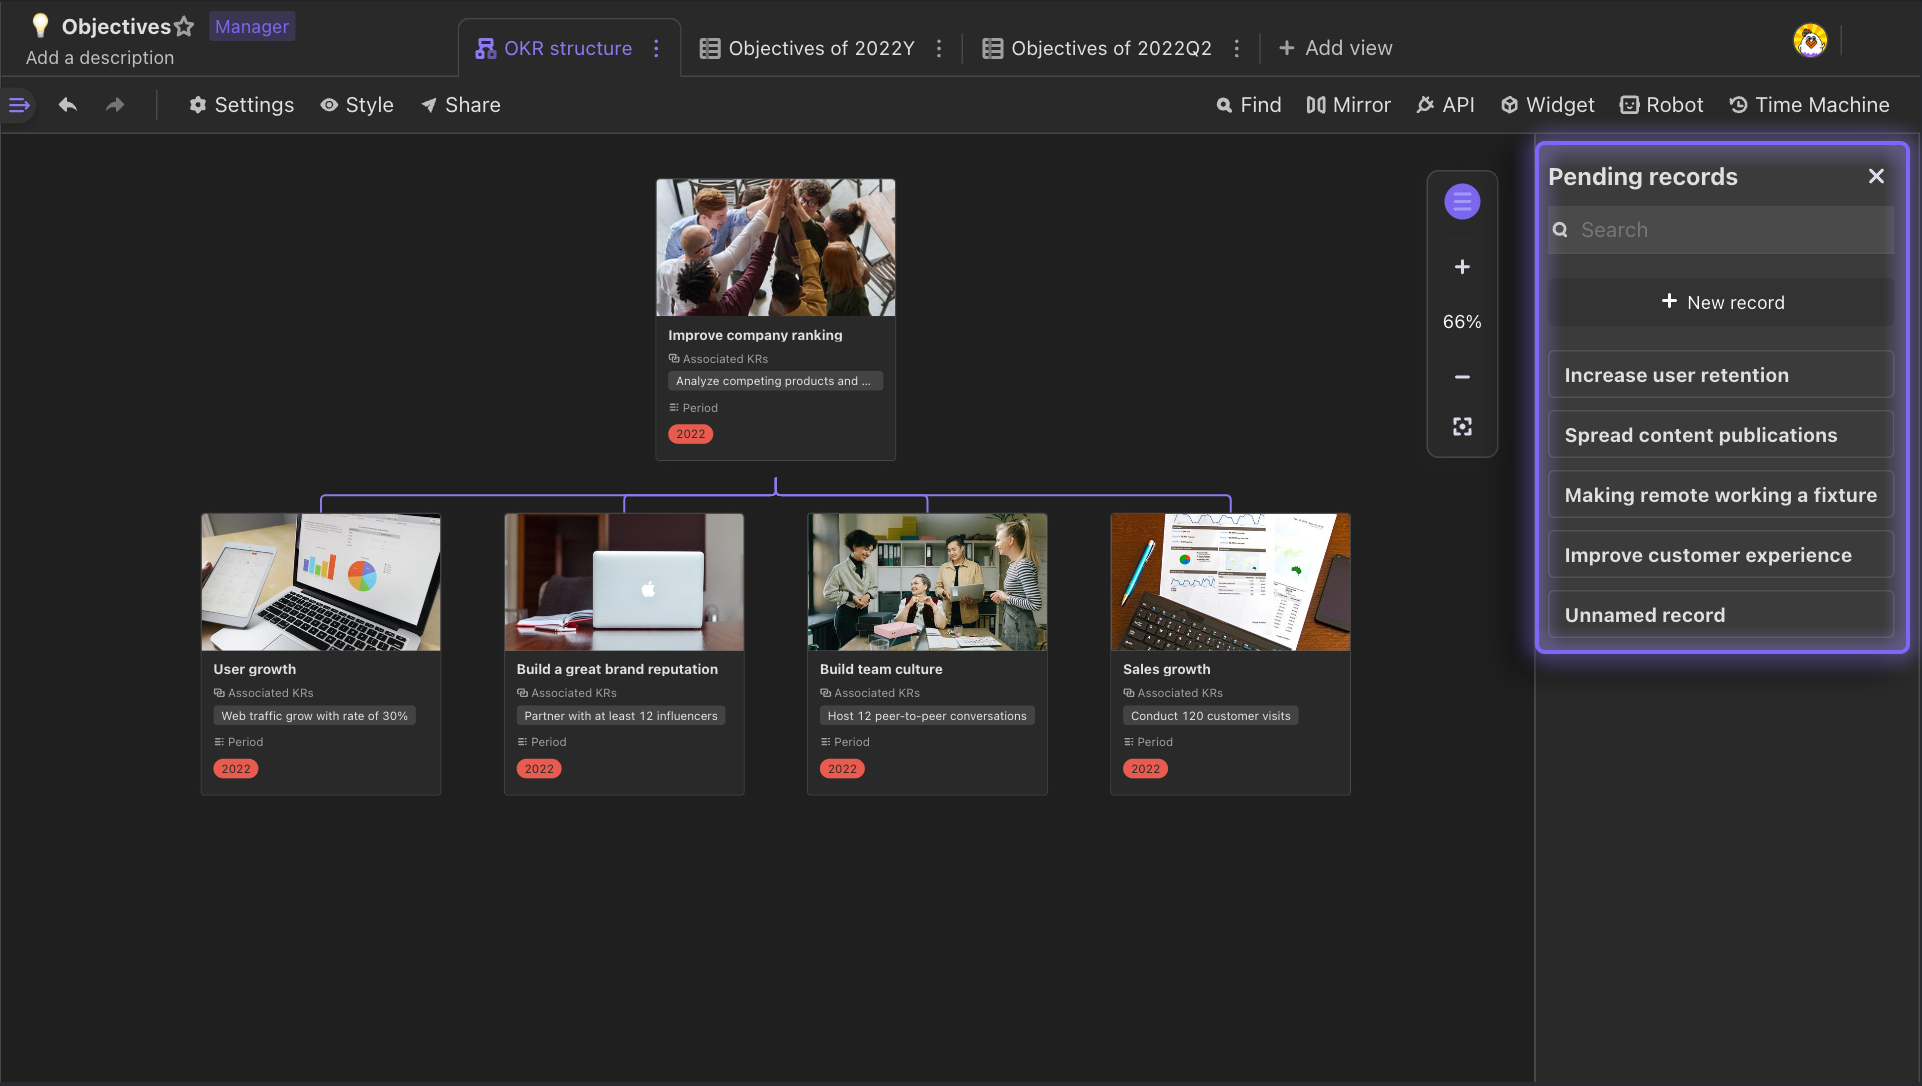This screenshot has width=1922, height=1086.
Task: Open Time Machine history
Action: coord(1809,105)
